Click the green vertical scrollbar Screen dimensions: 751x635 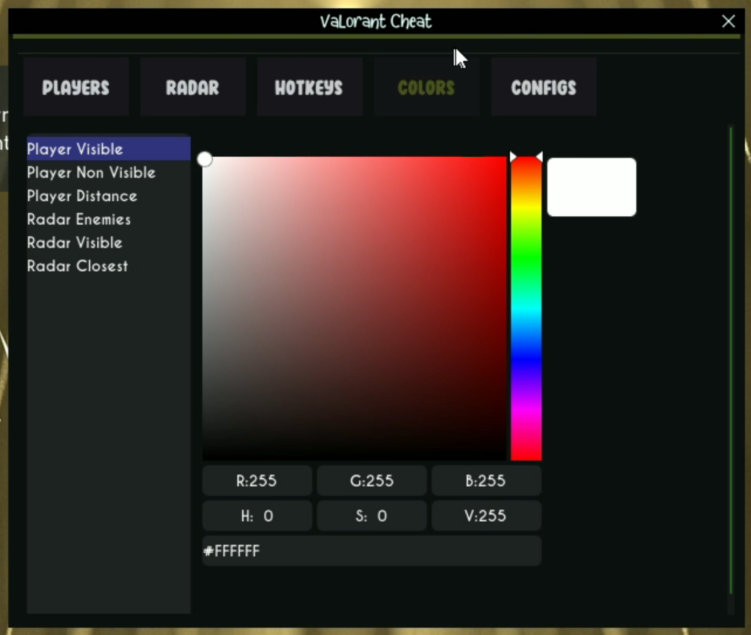(x=731, y=360)
